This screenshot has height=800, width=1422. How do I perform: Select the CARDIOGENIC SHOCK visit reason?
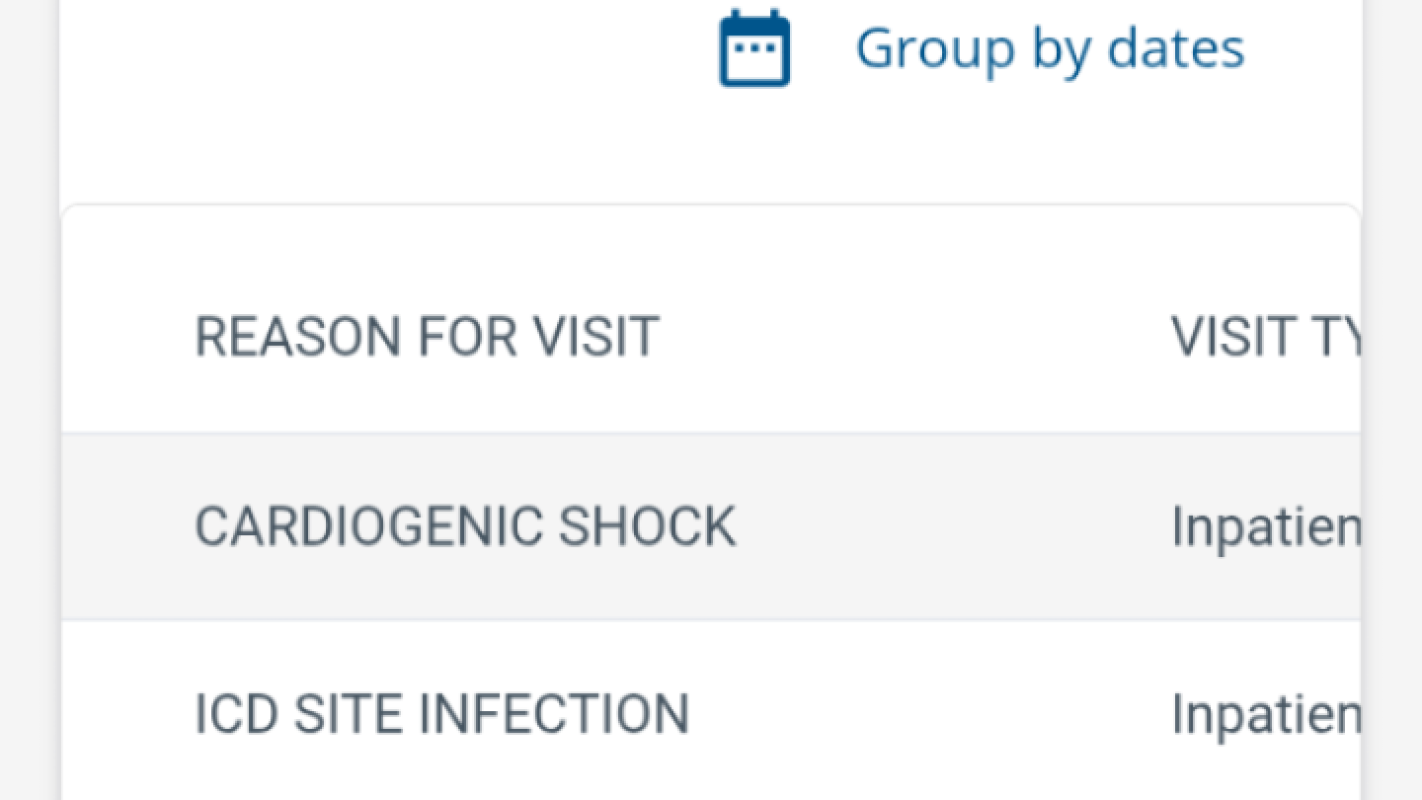(x=465, y=527)
